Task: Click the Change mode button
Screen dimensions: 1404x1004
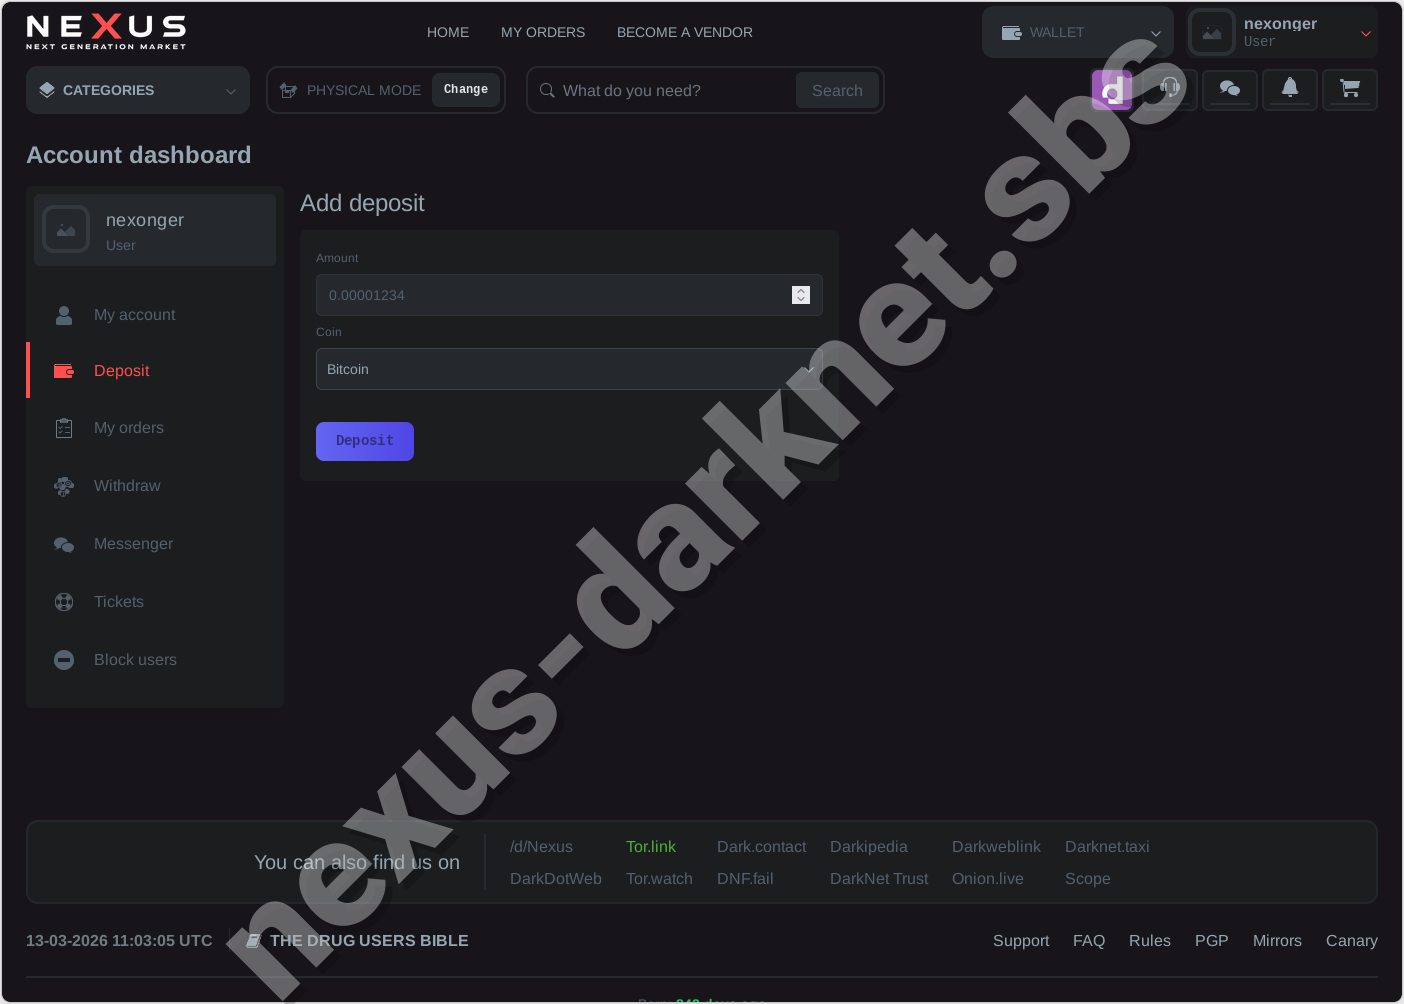Action: click(x=466, y=90)
